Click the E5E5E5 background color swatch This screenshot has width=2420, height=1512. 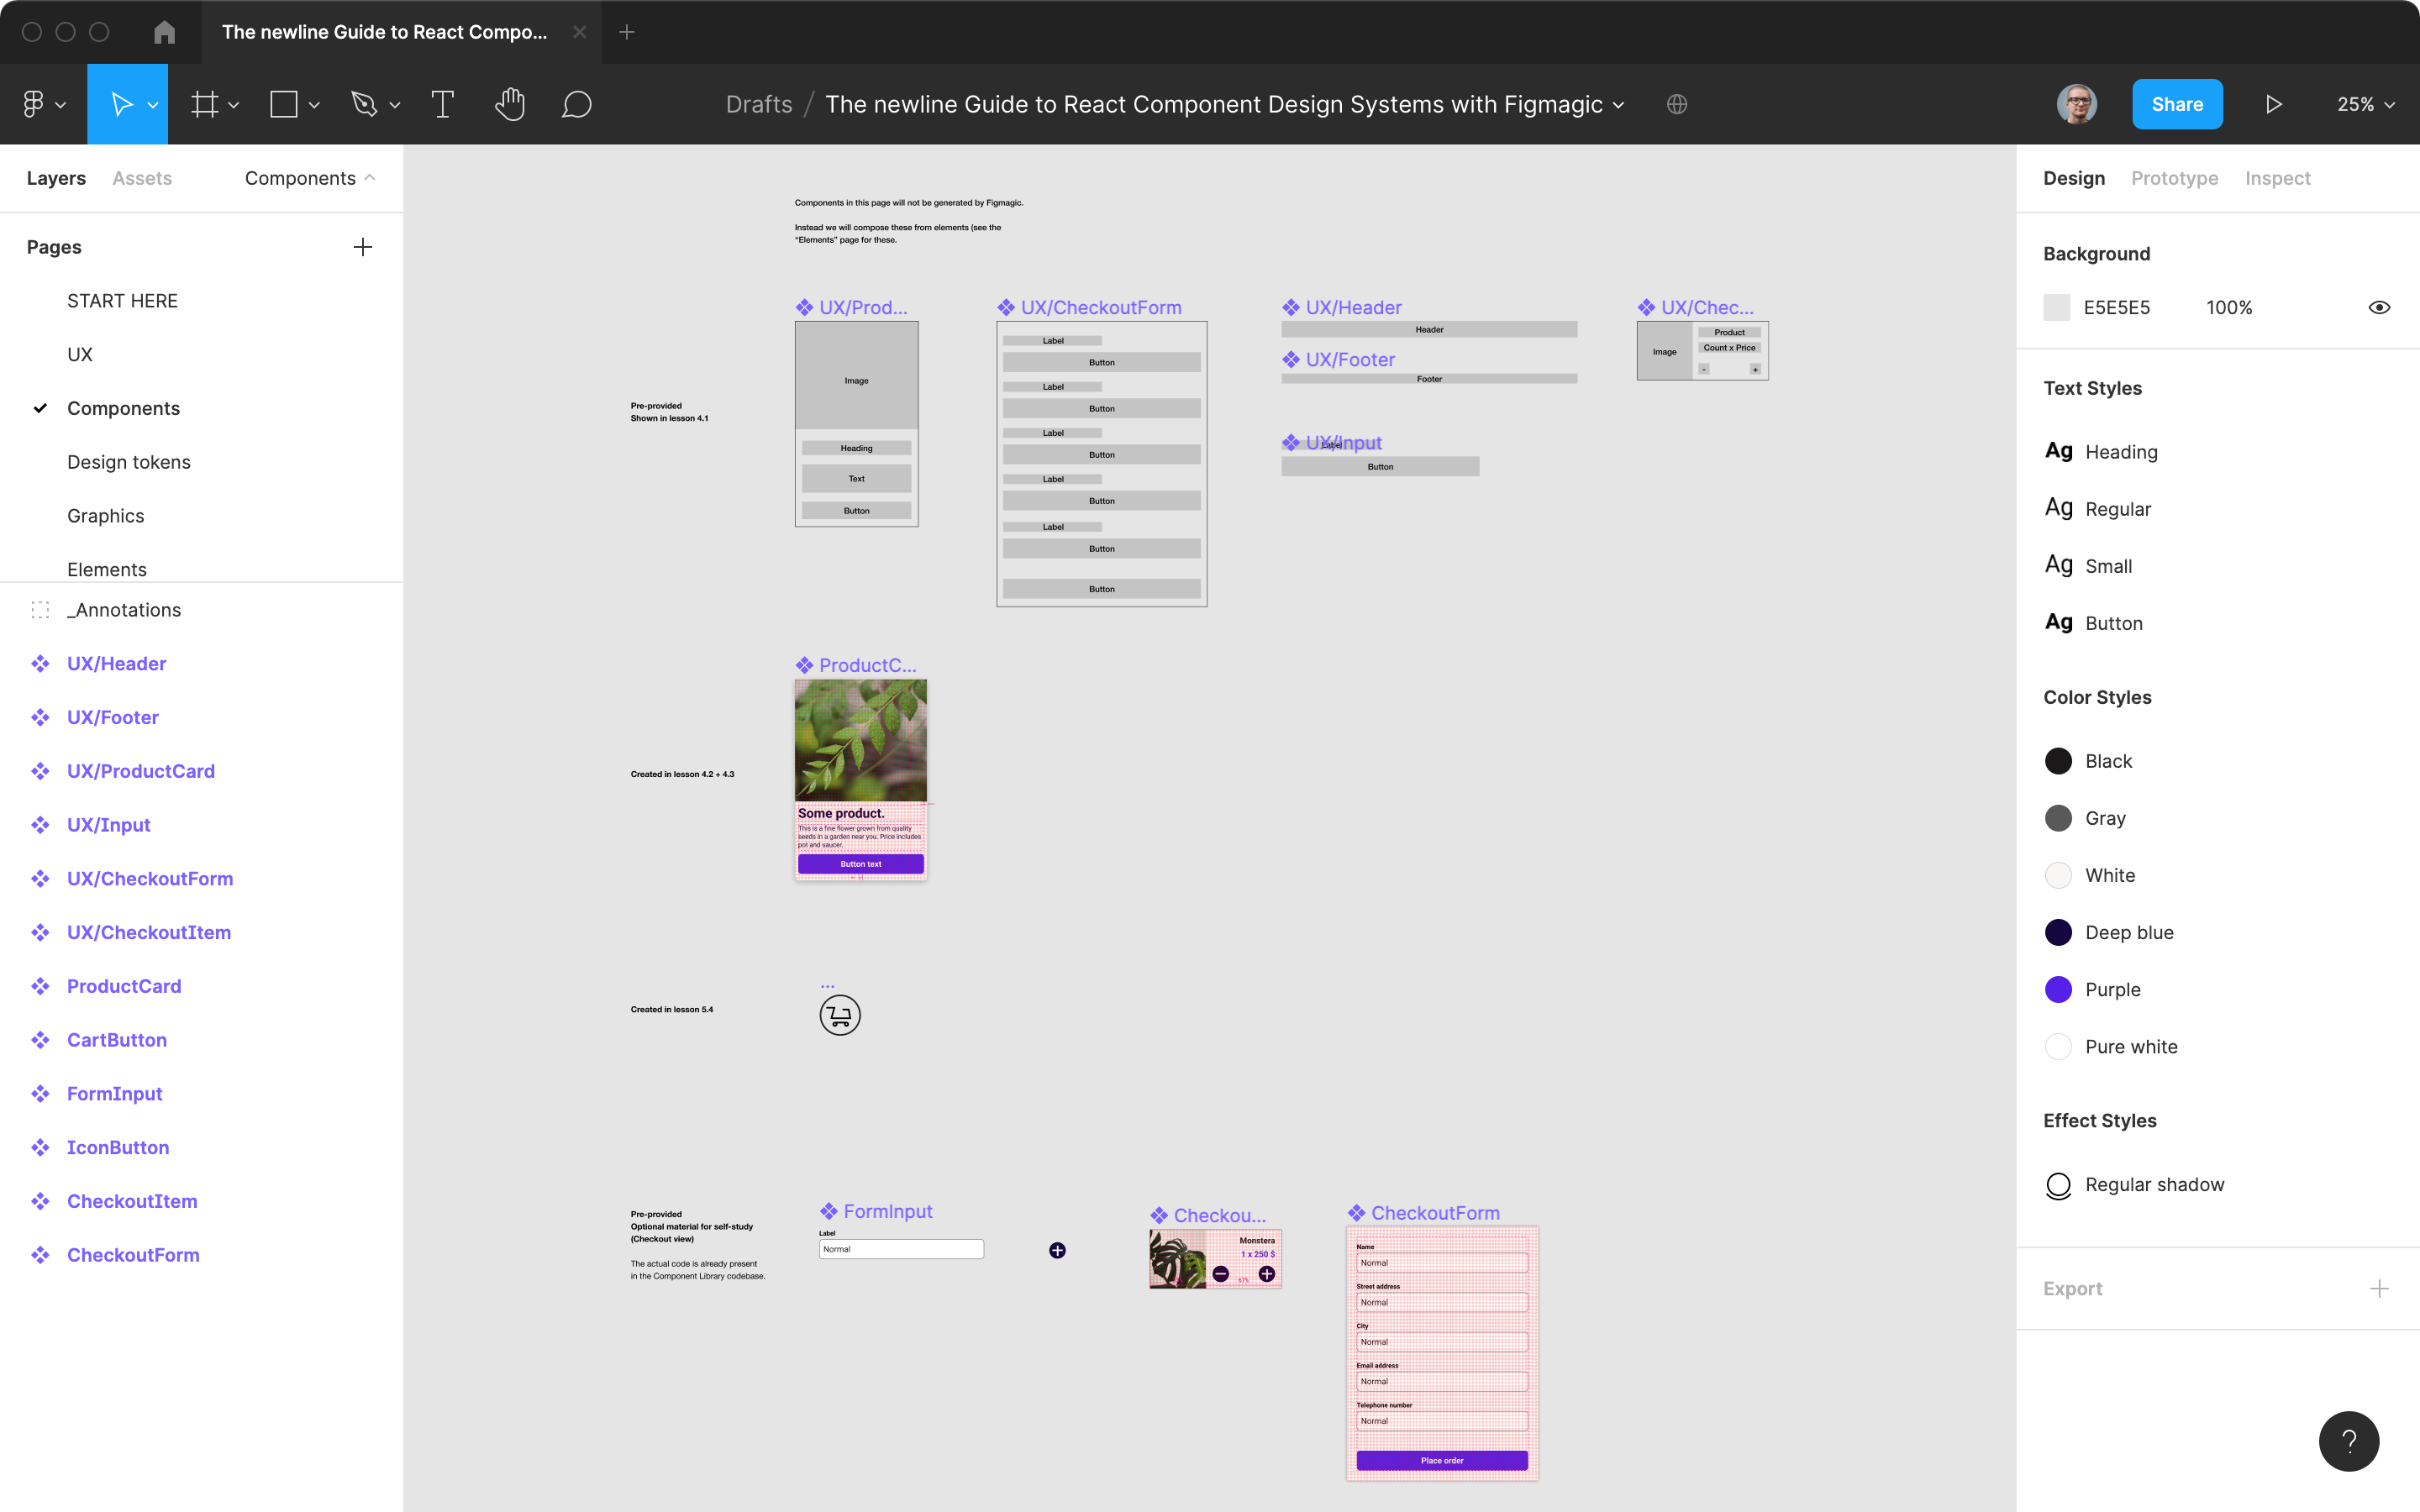click(x=2057, y=307)
